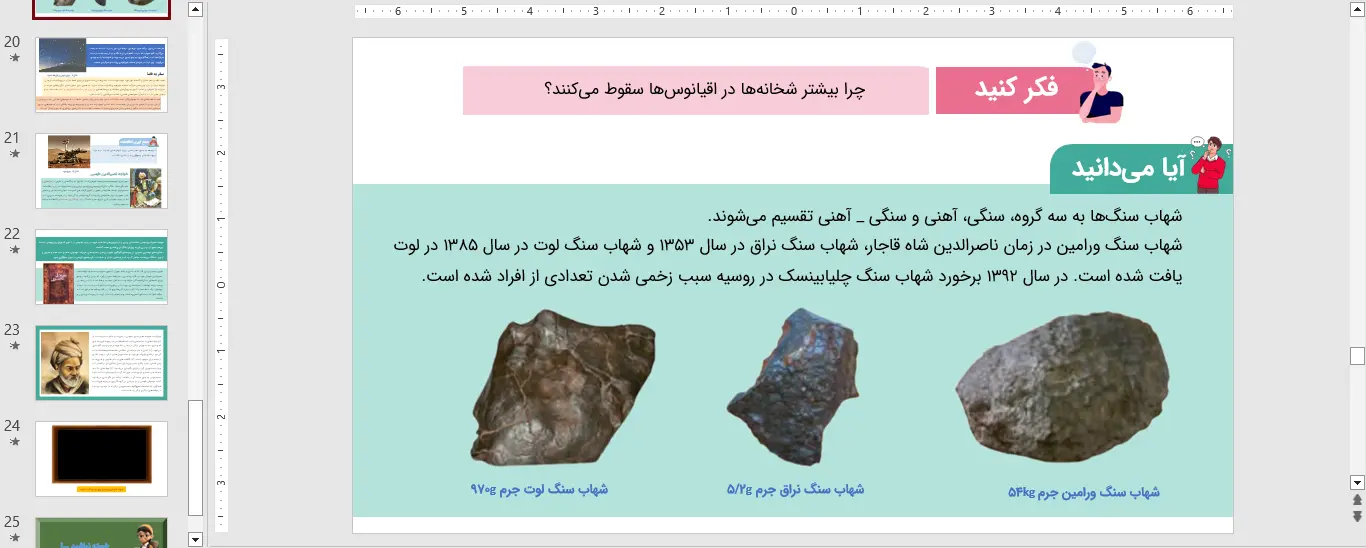
Task: Click thumbnail pane scroll up arrow
Action: 195,10
